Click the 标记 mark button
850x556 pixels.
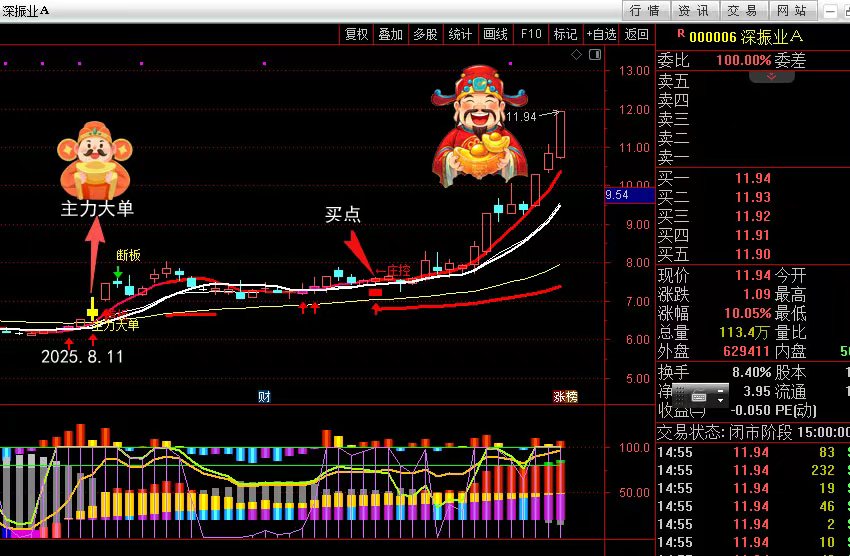[565, 34]
